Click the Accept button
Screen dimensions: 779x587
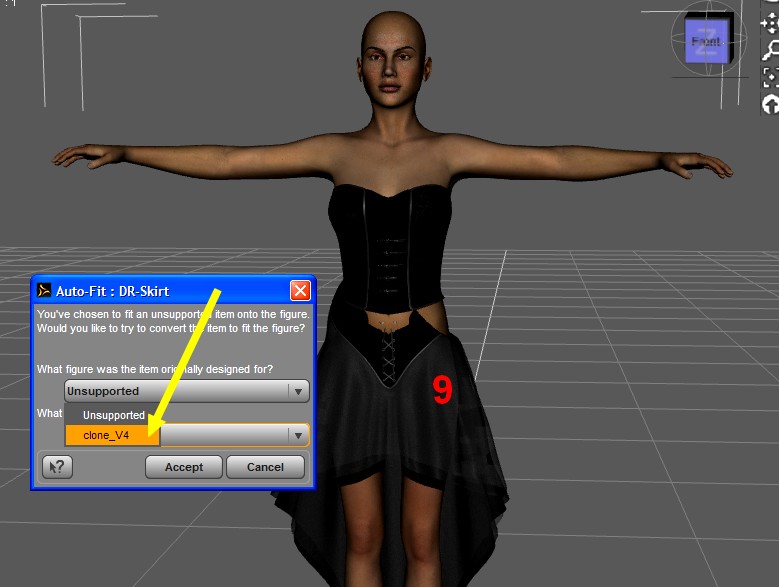[x=184, y=467]
